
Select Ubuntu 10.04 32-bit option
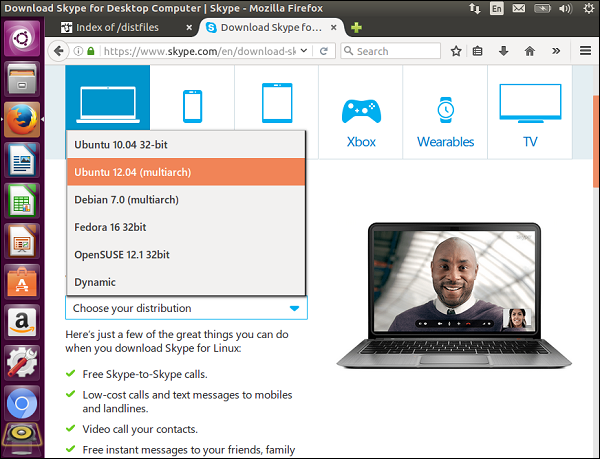pyautogui.click(x=186, y=145)
